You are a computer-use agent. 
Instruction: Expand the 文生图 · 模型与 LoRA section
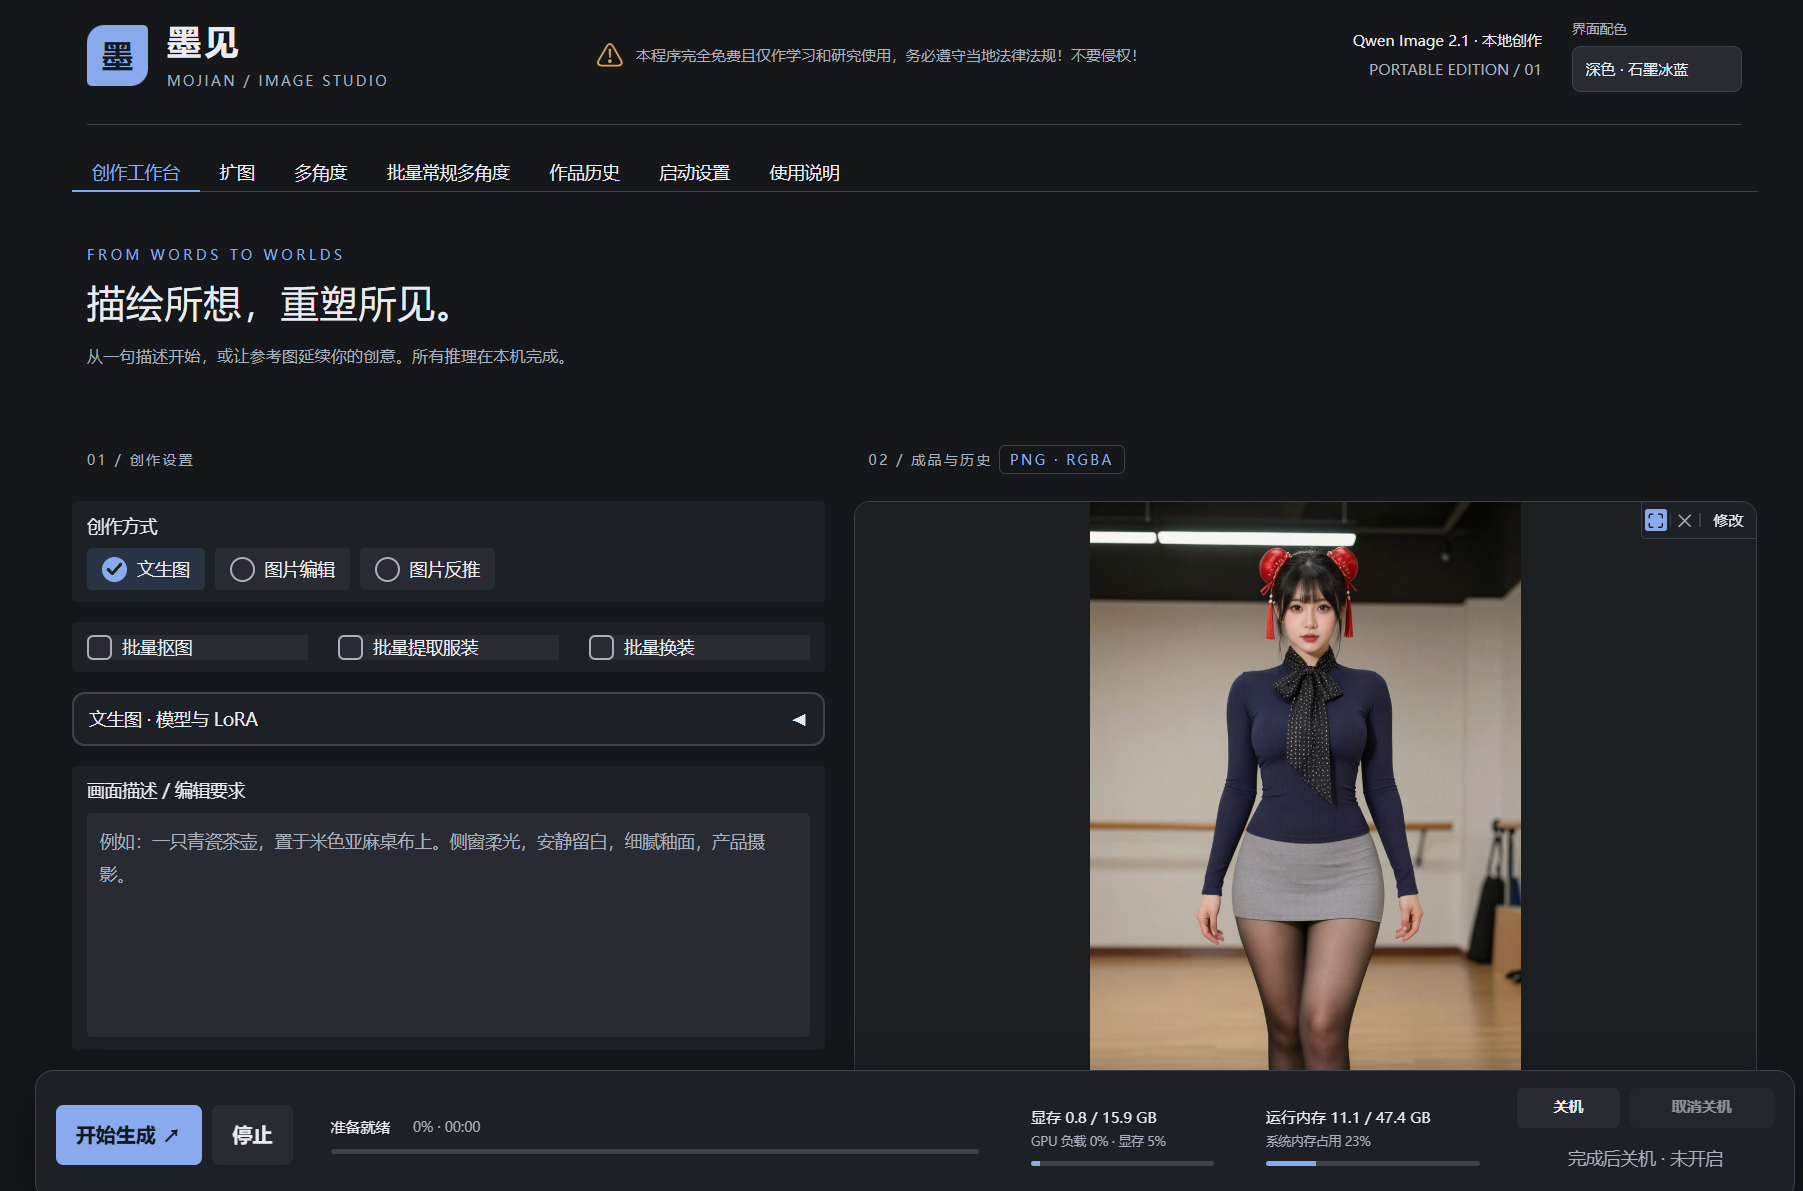tap(448, 719)
